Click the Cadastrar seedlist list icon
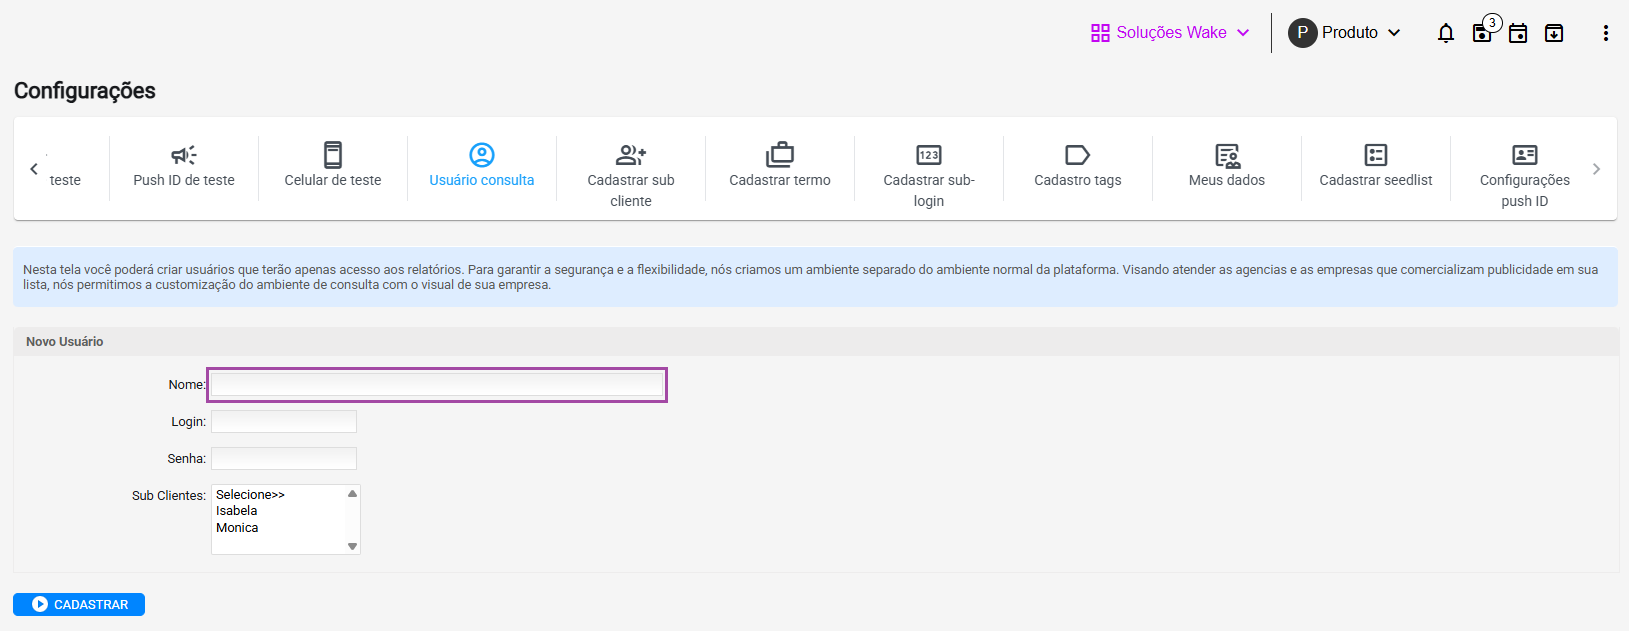Viewport: 1629px width, 631px height. [1376, 155]
